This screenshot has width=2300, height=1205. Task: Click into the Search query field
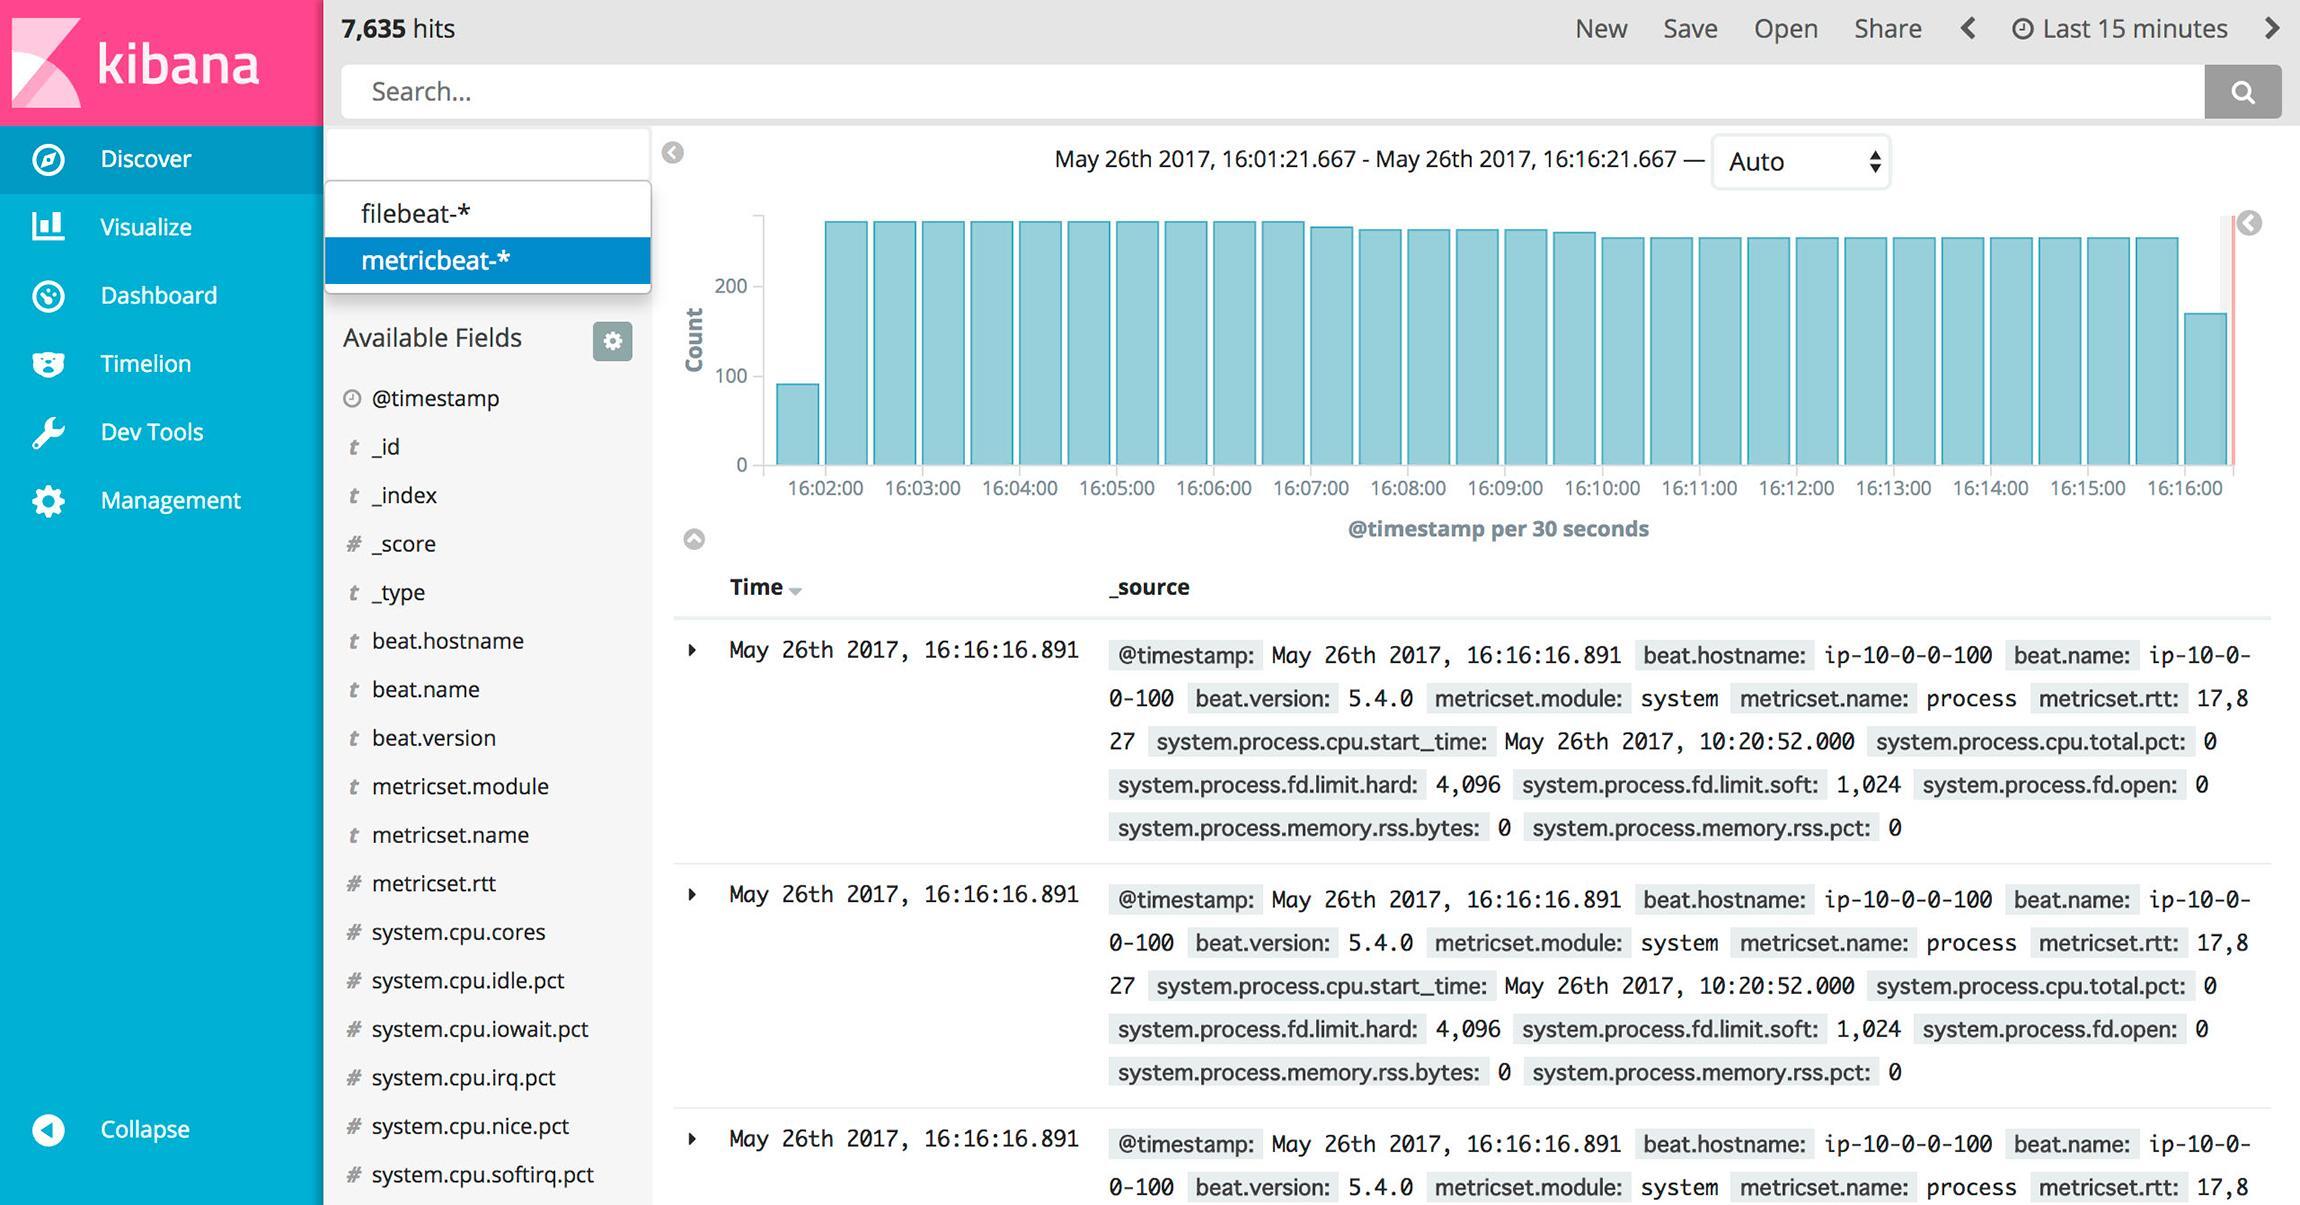(1270, 92)
